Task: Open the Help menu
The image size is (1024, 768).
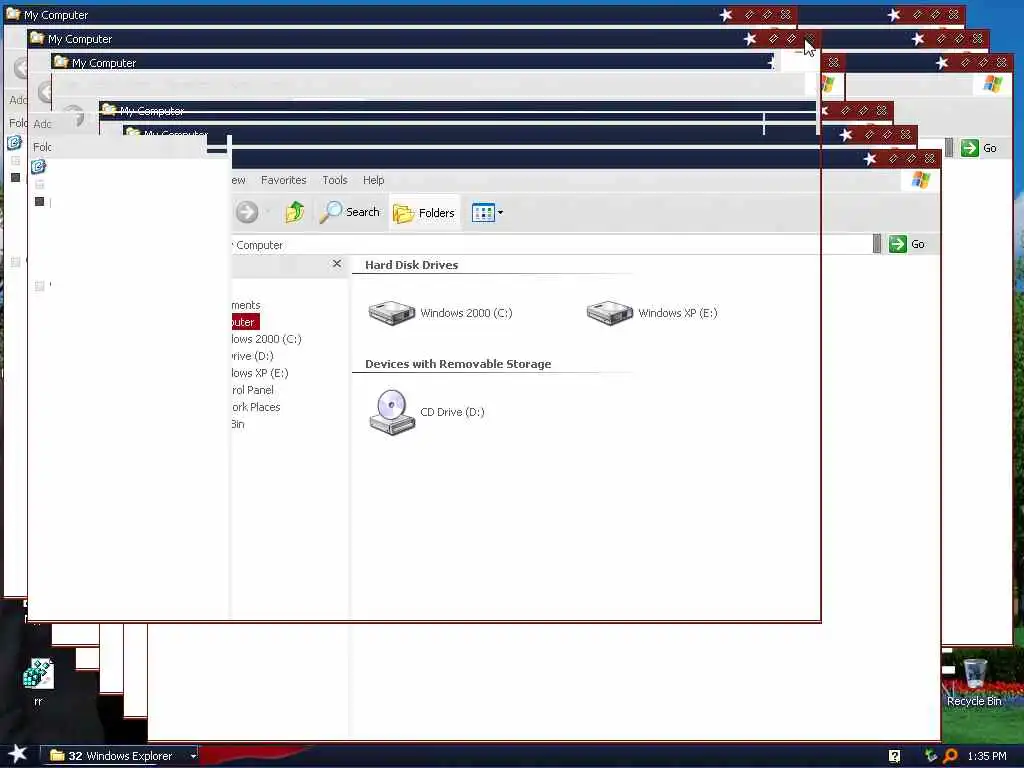Action: [374, 180]
